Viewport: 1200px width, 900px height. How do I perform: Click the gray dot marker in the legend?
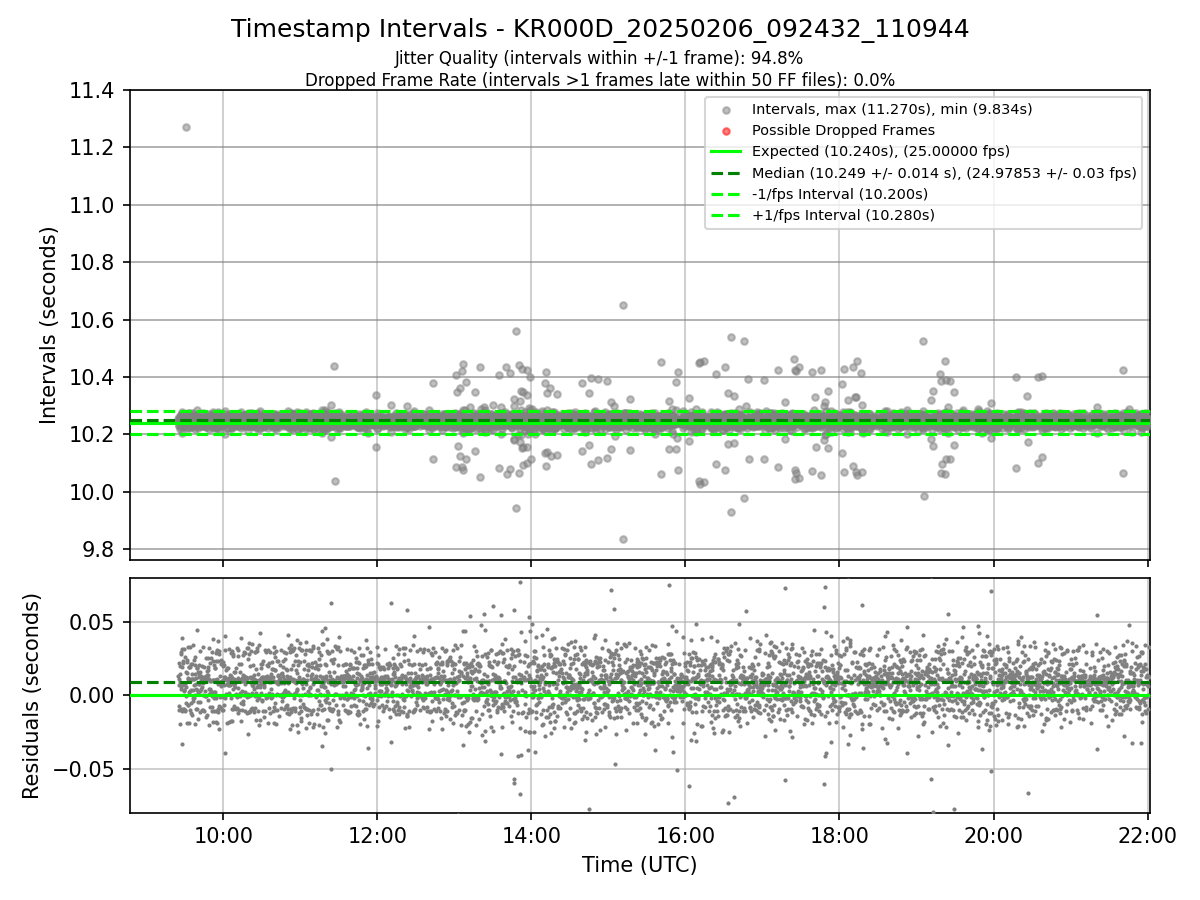tap(727, 110)
